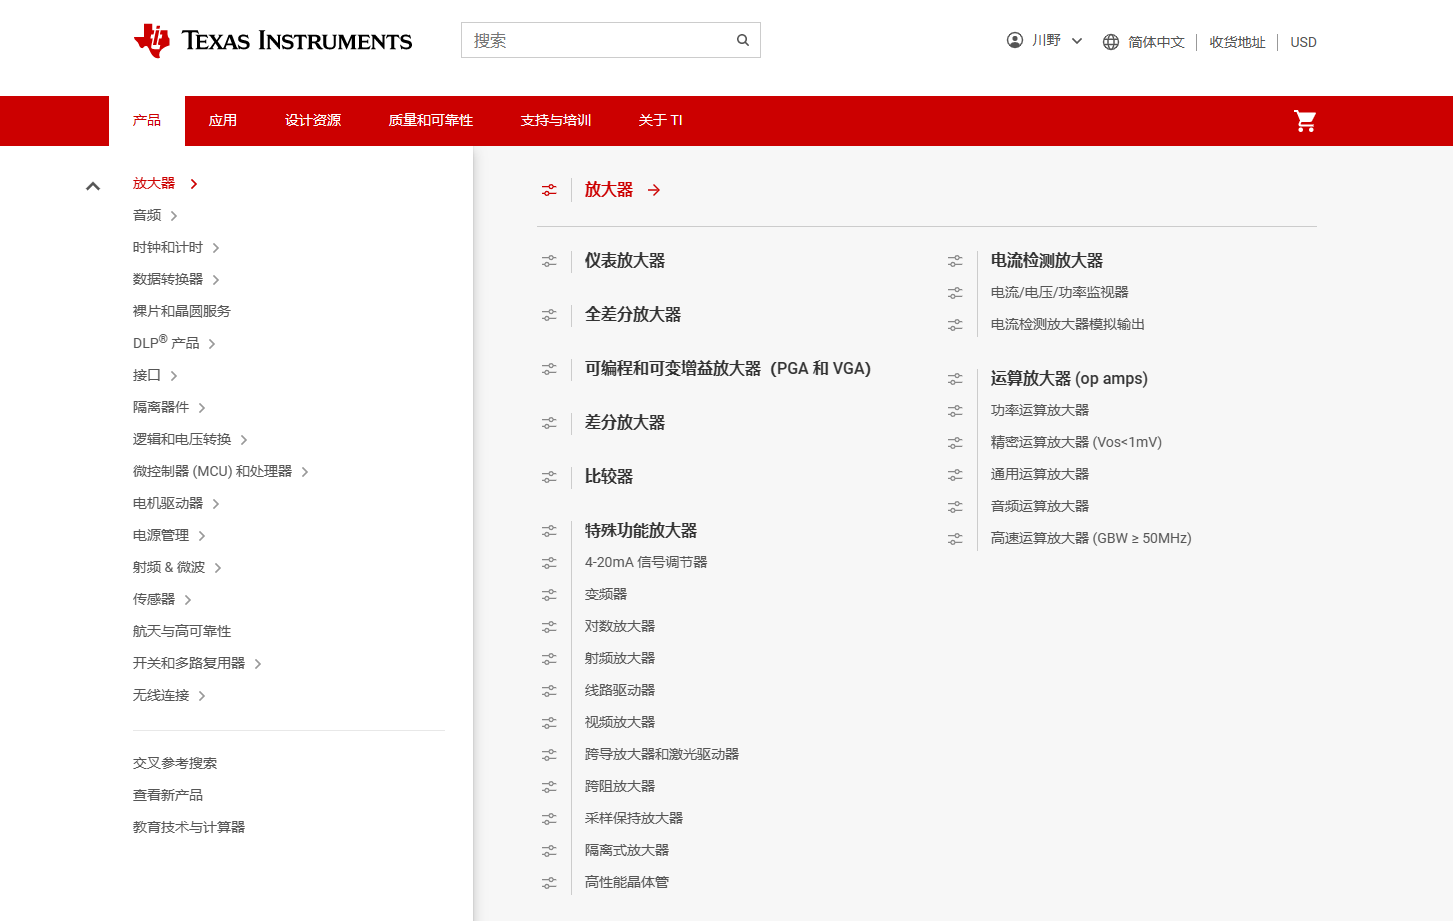Click the 查看新产品 link
Screen dimensions: 1453x921
tap(168, 794)
